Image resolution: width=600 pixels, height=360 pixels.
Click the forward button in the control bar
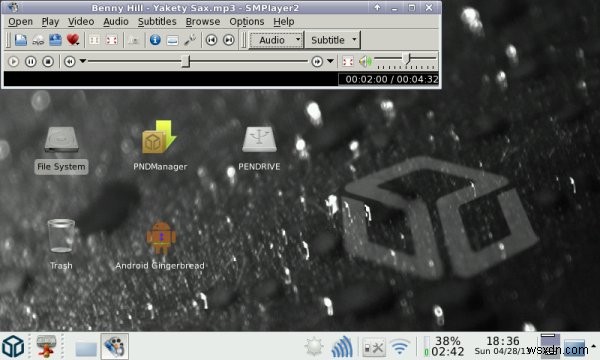point(317,61)
